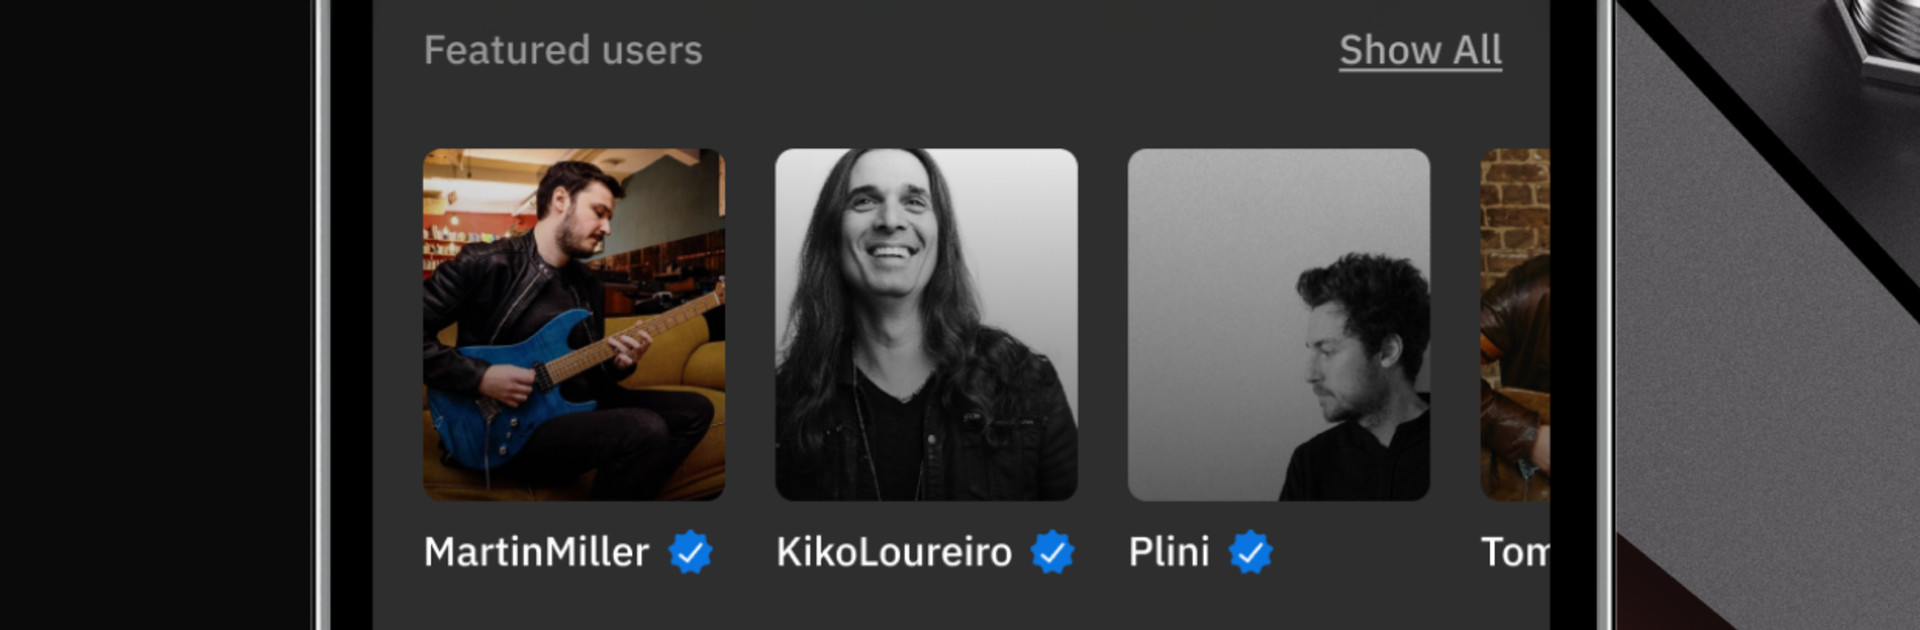Open the partially visible fourth user photo
The height and width of the screenshot is (630, 1920).
point(1515,324)
